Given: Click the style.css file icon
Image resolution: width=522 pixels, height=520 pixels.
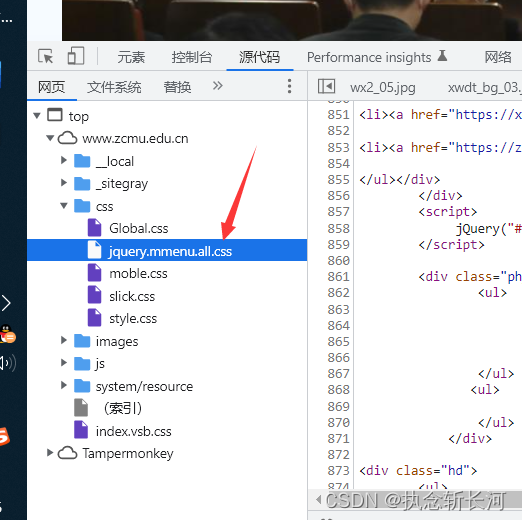Looking at the screenshot, I should point(94,317).
